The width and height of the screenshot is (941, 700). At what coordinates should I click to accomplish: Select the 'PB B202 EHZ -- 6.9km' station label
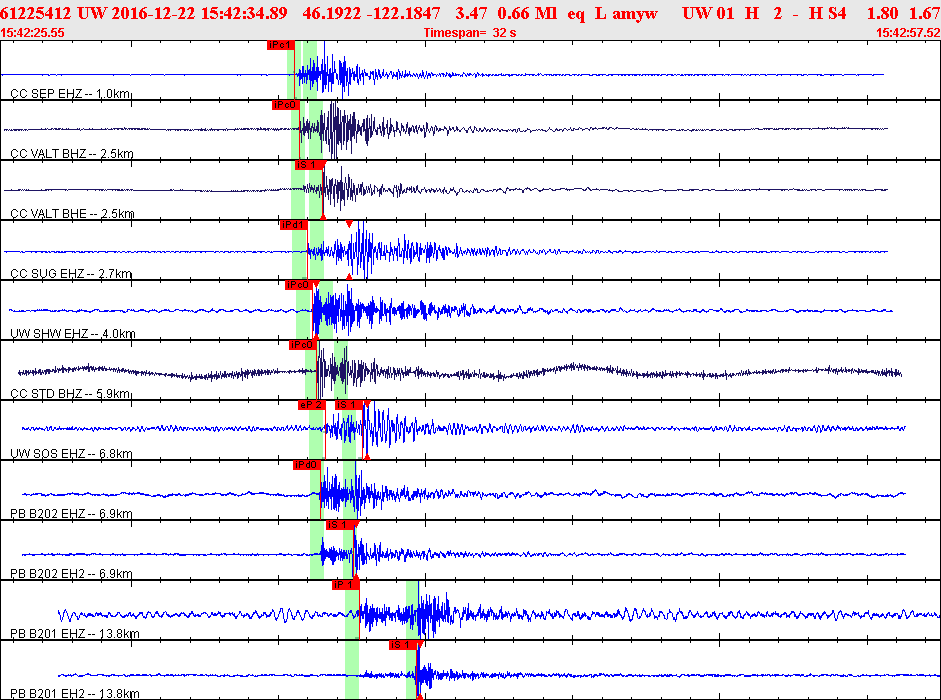tap(71, 514)
